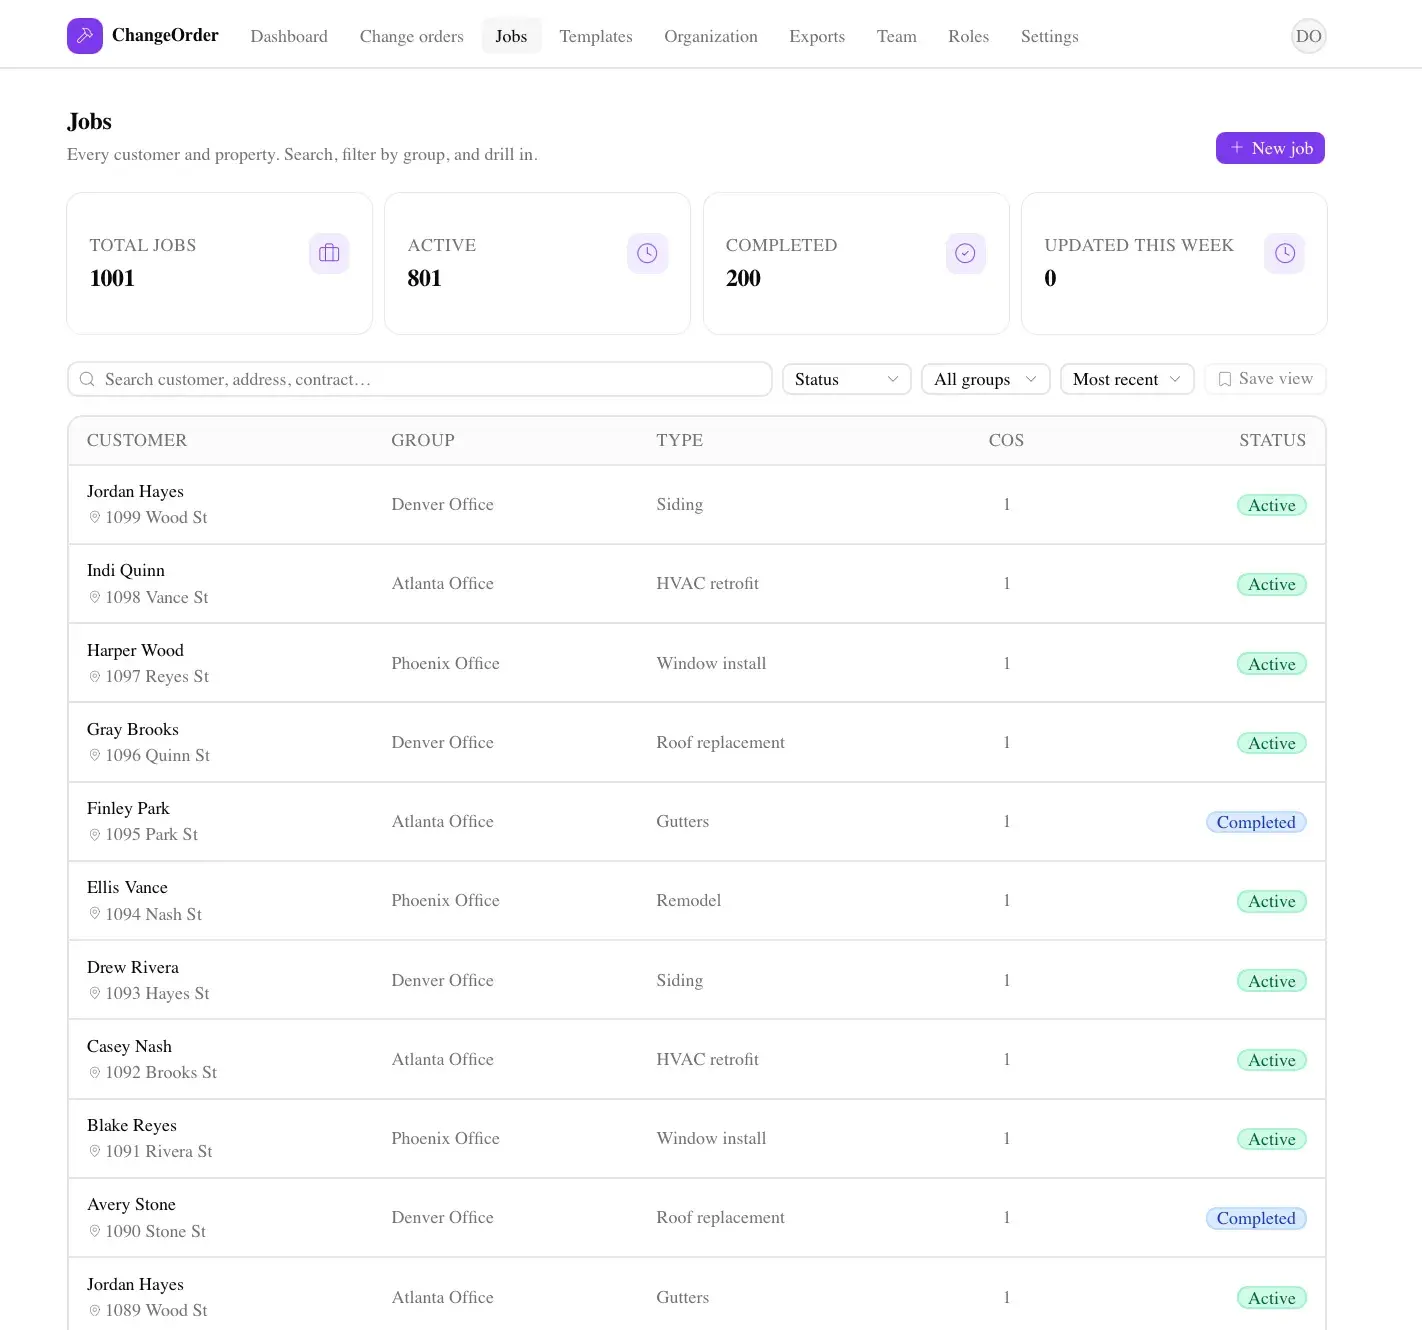Click Phoenix Office in Harper Wood row
This screenshot has height=1330, width=1422.
pyautogui.click(x=445, y=663)
